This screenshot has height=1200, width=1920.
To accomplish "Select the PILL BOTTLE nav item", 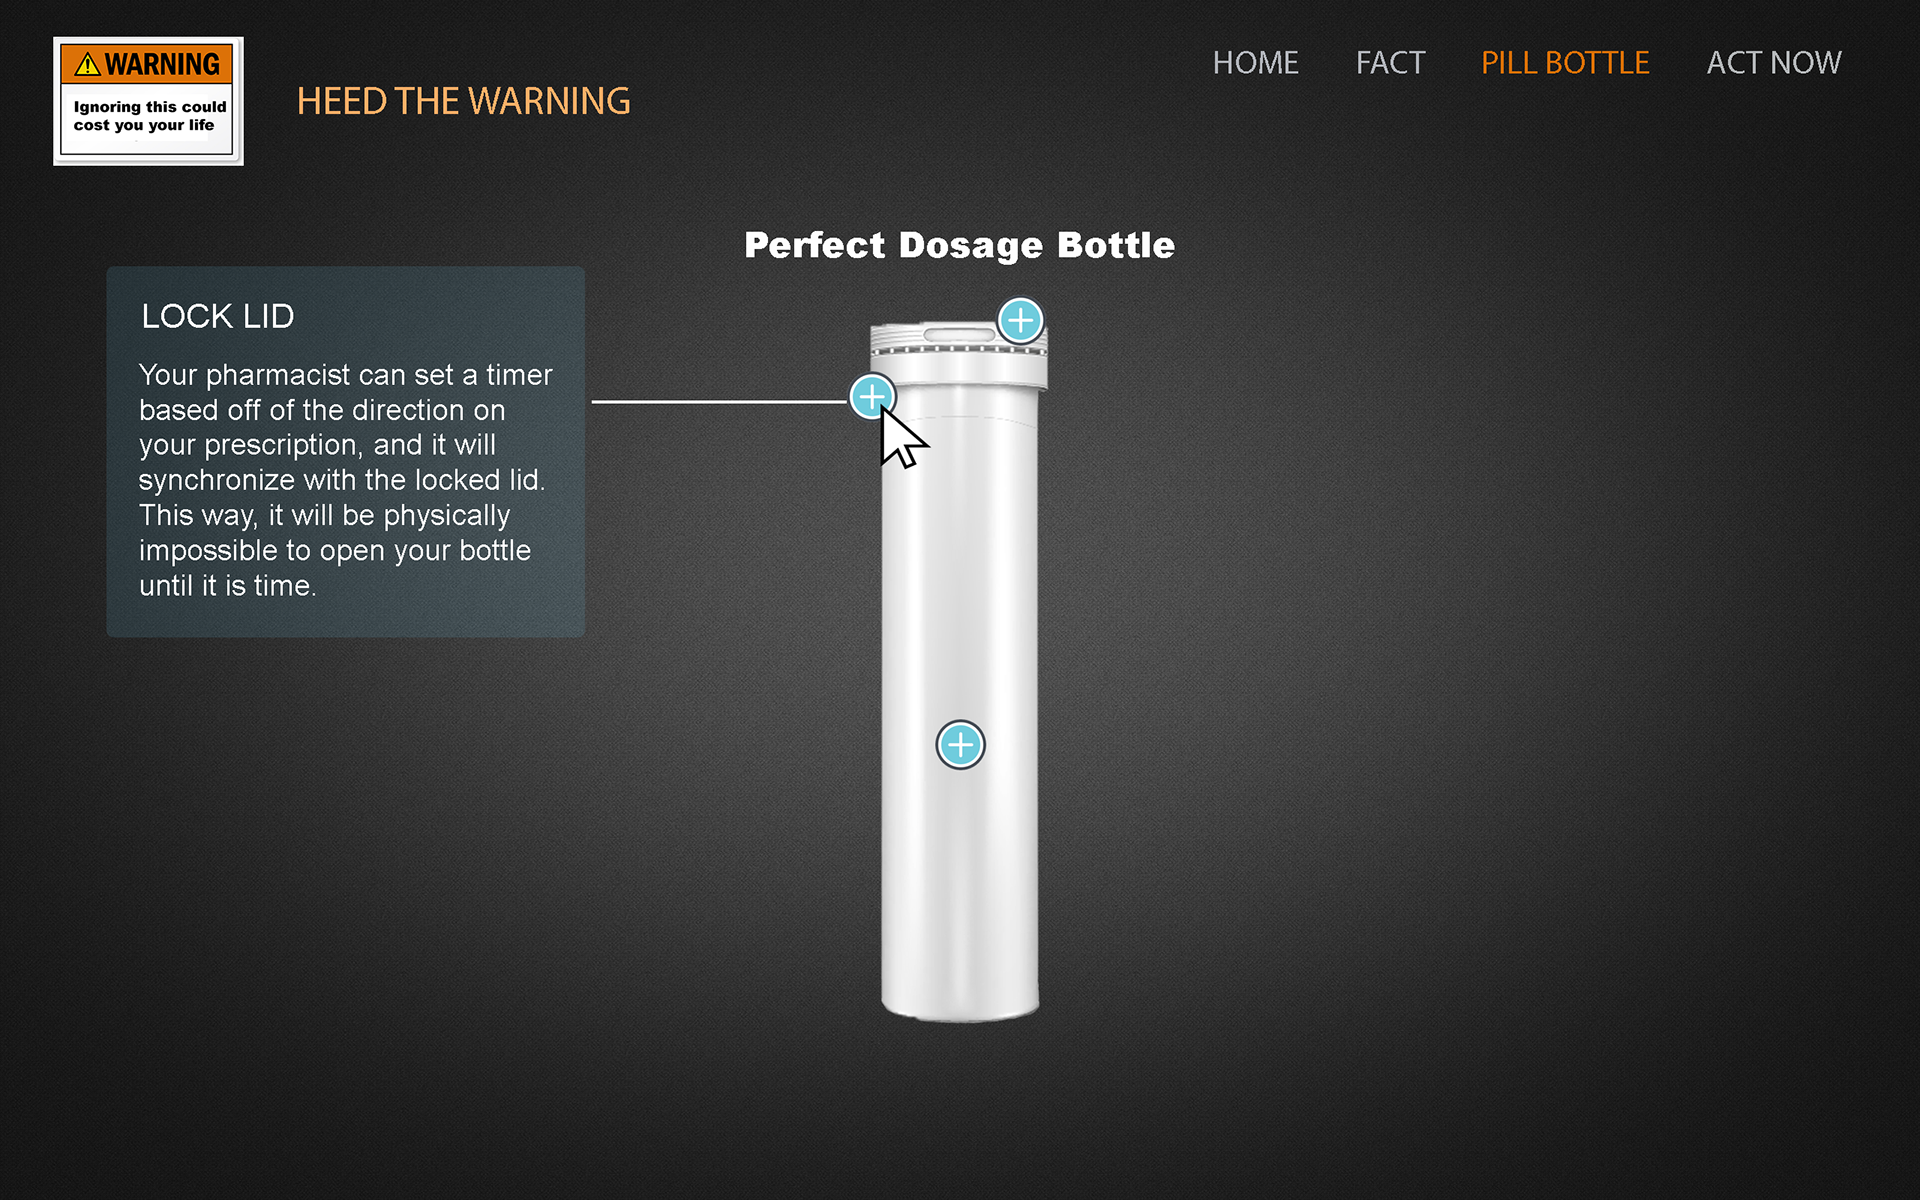I will click(x=1565, y=63).
